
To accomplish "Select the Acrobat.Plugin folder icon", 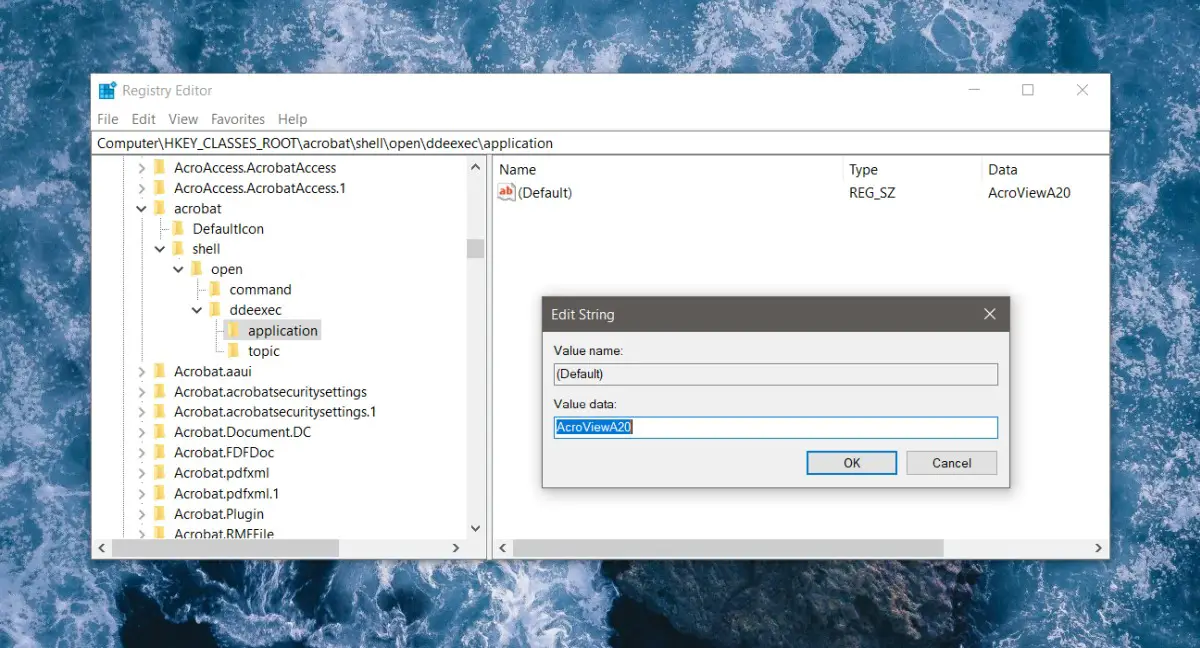I will [159, 513].
